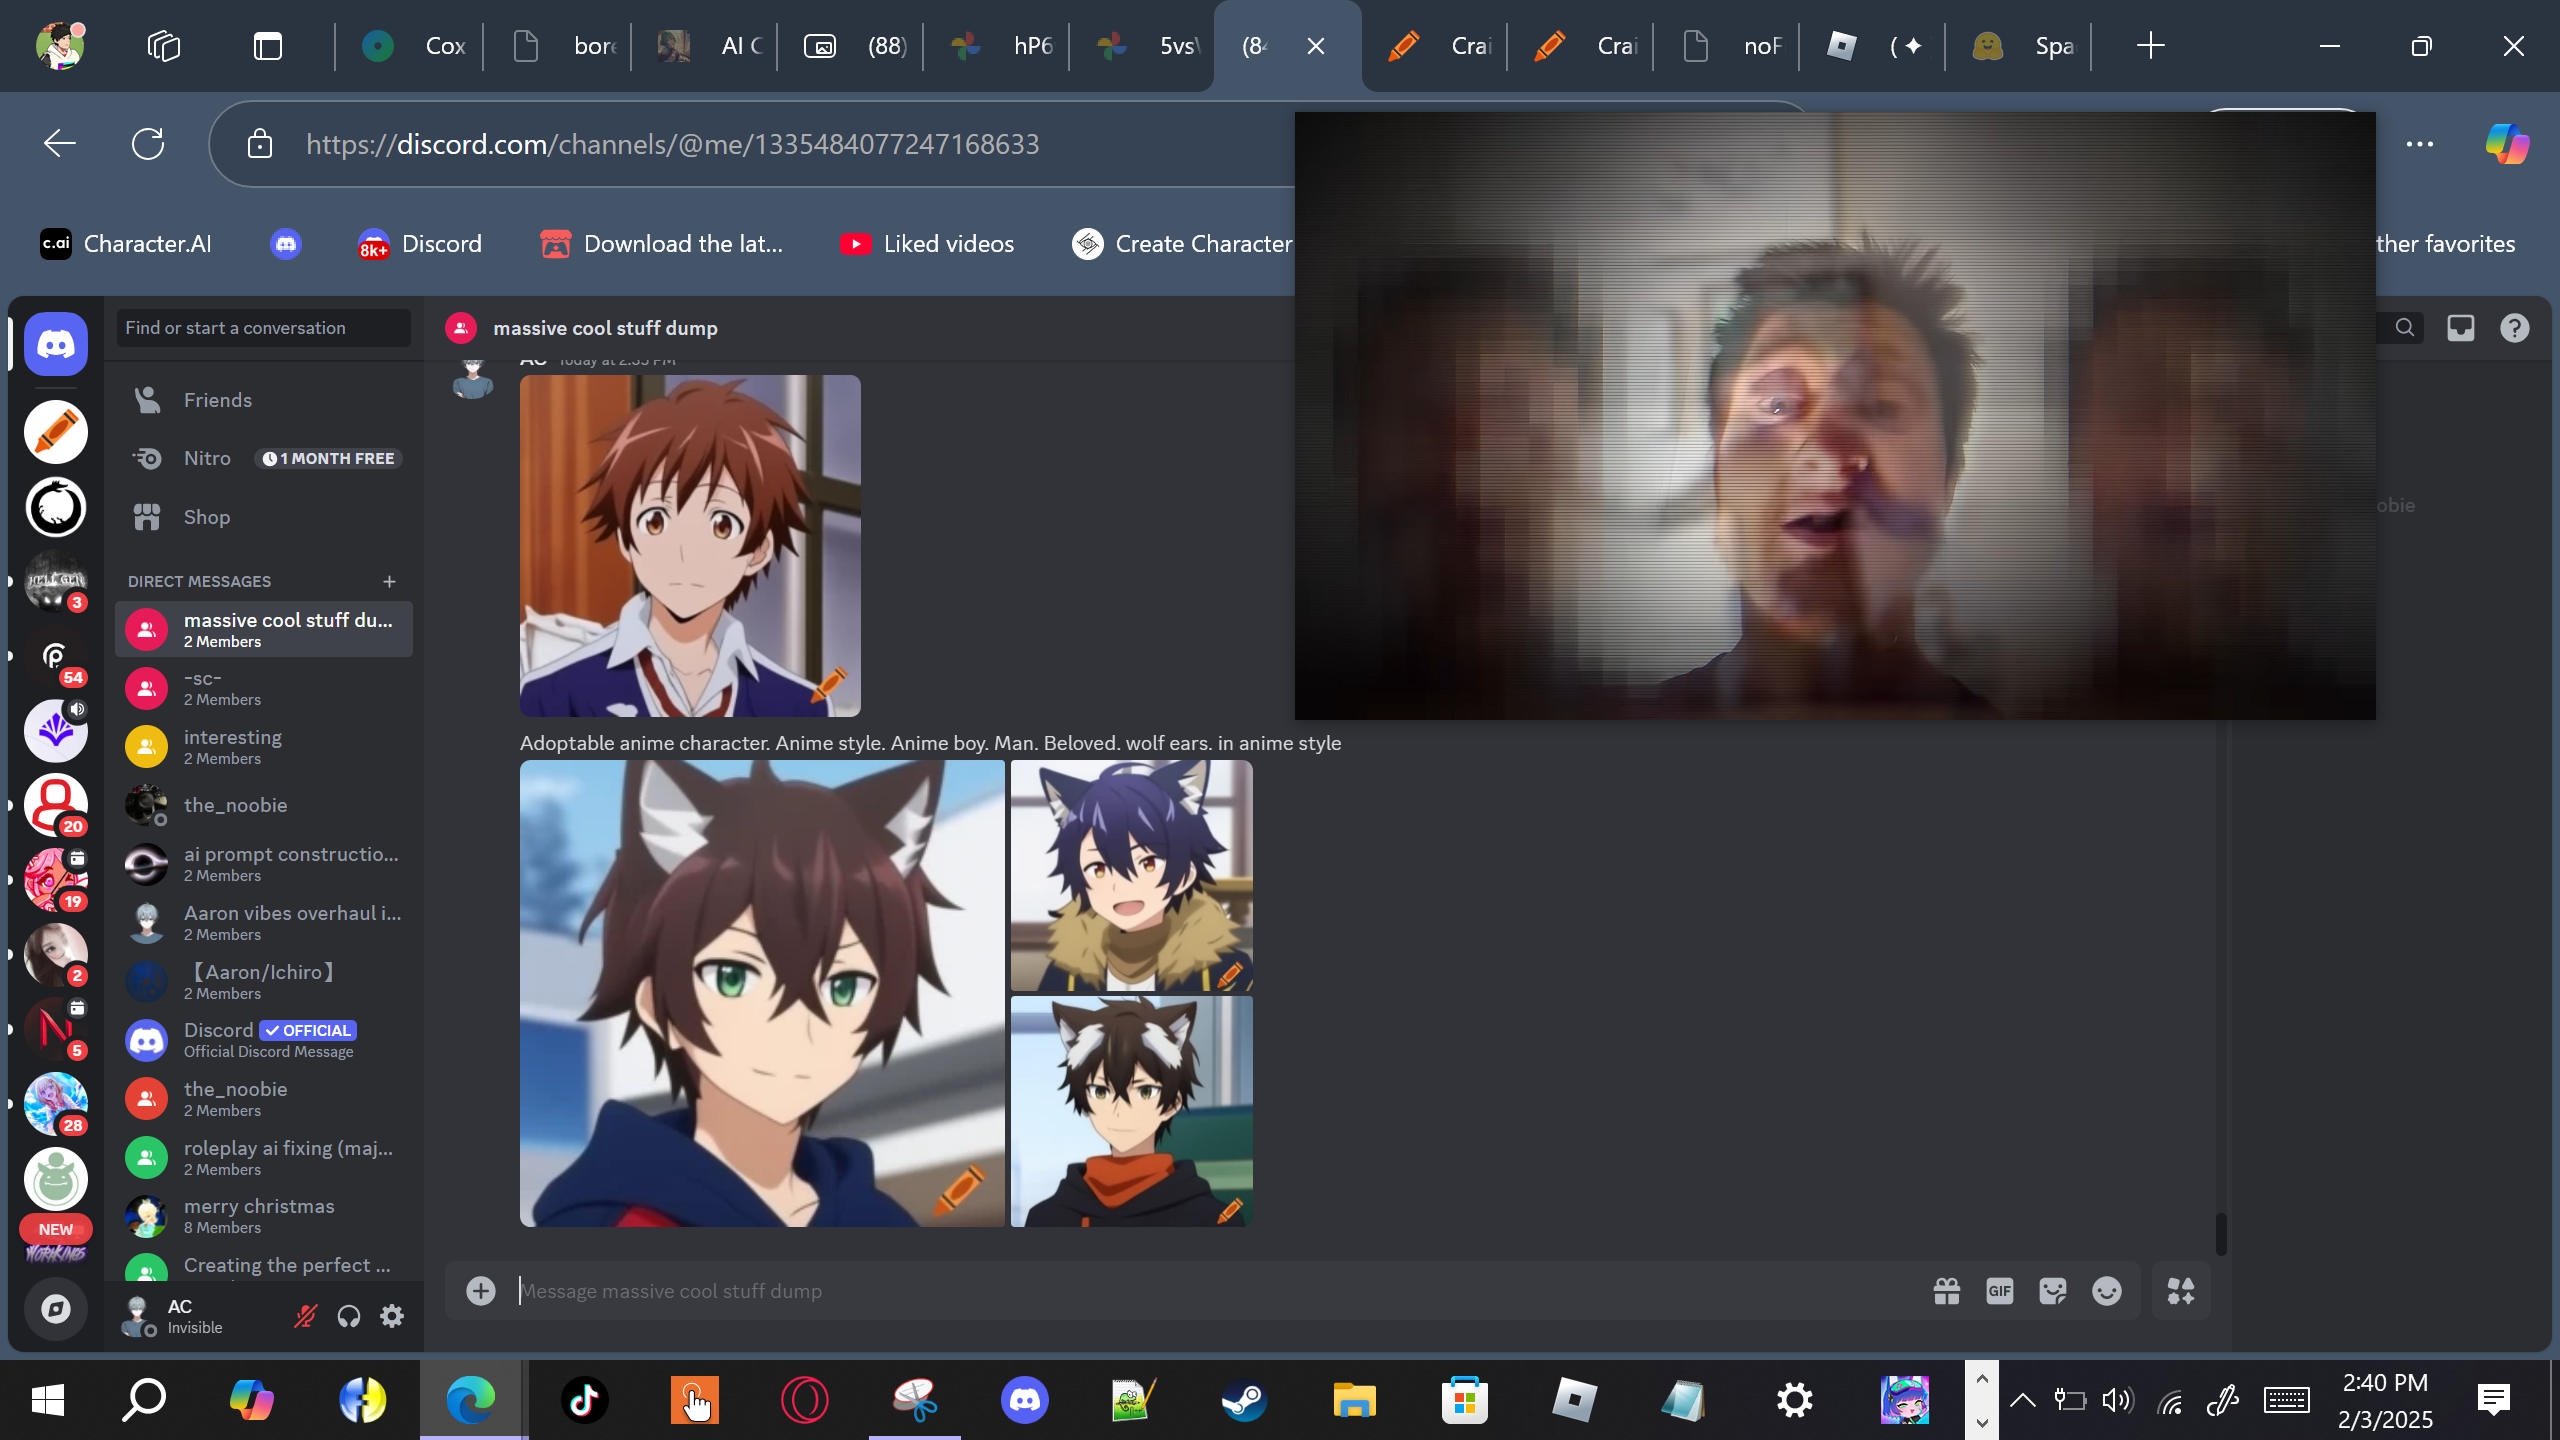Viewport: 2560px width, 1440px height.
Task: Open the Copilot sidebar icon
Action: tap(2507, 144)
